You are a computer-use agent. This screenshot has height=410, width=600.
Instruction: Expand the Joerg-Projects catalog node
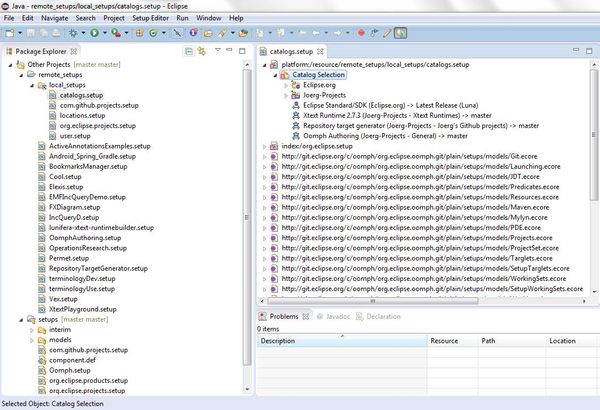(286, 95)
